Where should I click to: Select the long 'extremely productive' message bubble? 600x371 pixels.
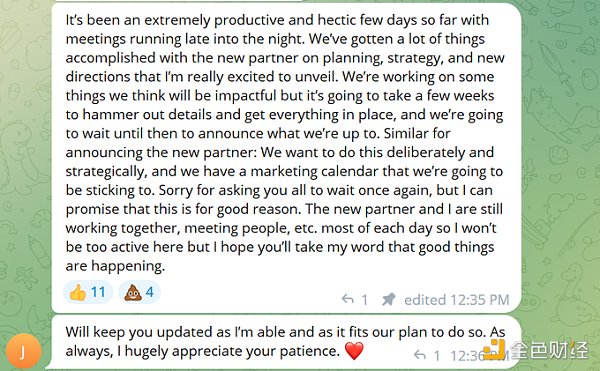(286, 158)
